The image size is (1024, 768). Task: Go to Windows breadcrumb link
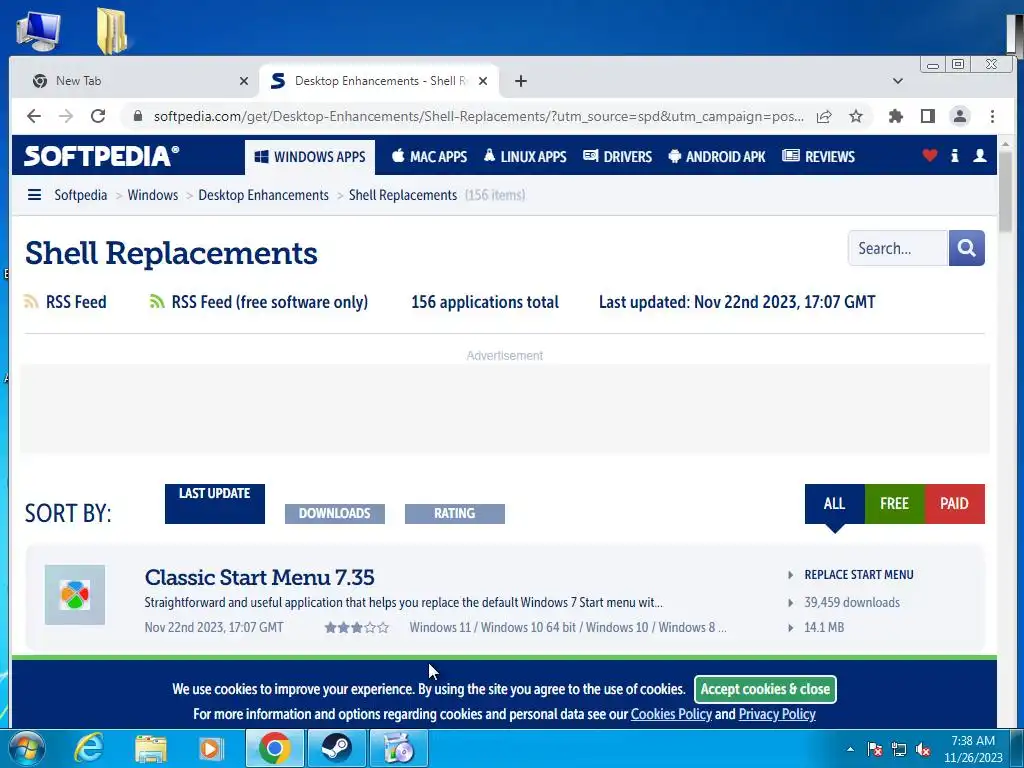tap(153, 195)
